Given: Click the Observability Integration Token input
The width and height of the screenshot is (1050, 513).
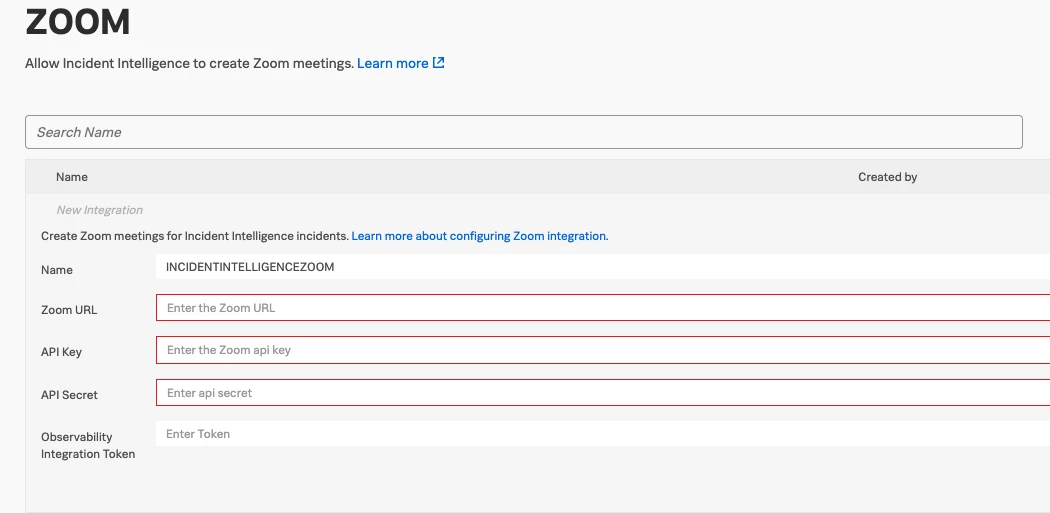Looking at the screenshot, I should (603, 433).
